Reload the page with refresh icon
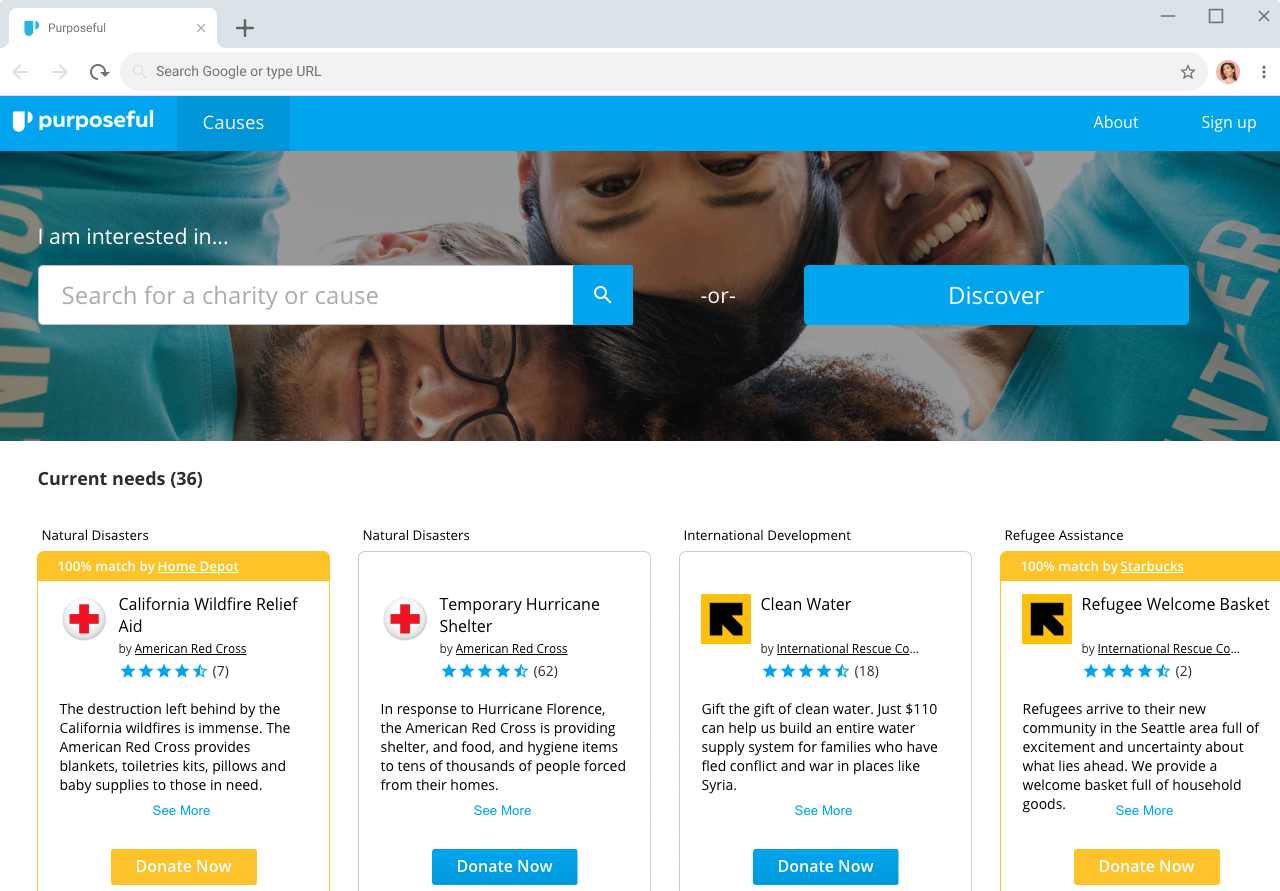Screen dimensions: 1280x891 coord(99,72)
